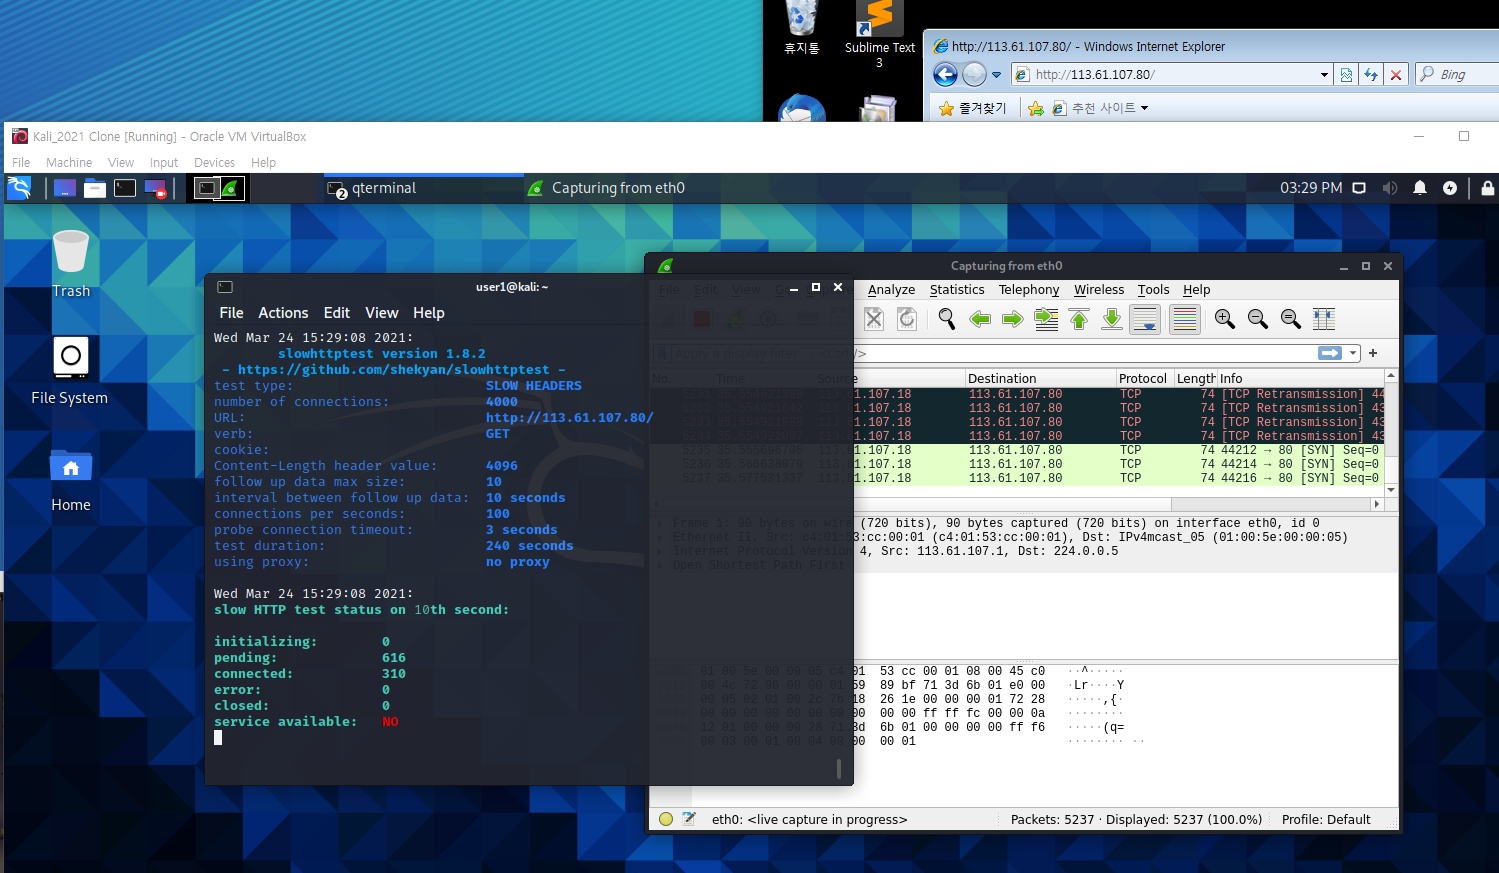1499x873 pixels.
Task: Open Wireshark Help menu
Action: tap(1196, 290)
